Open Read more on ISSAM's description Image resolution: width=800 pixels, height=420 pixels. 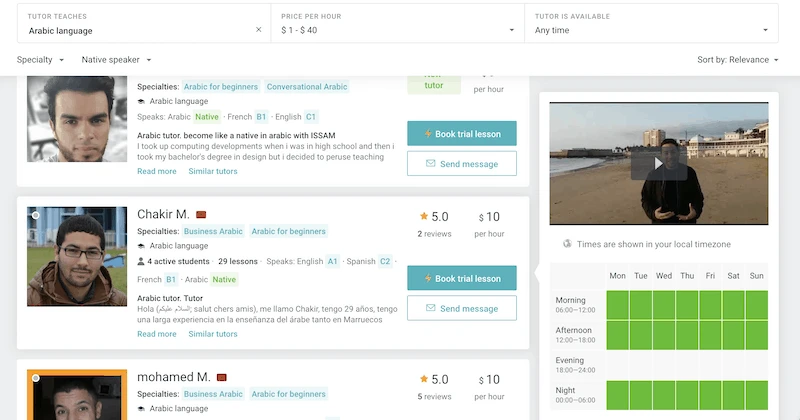(157, 171)
